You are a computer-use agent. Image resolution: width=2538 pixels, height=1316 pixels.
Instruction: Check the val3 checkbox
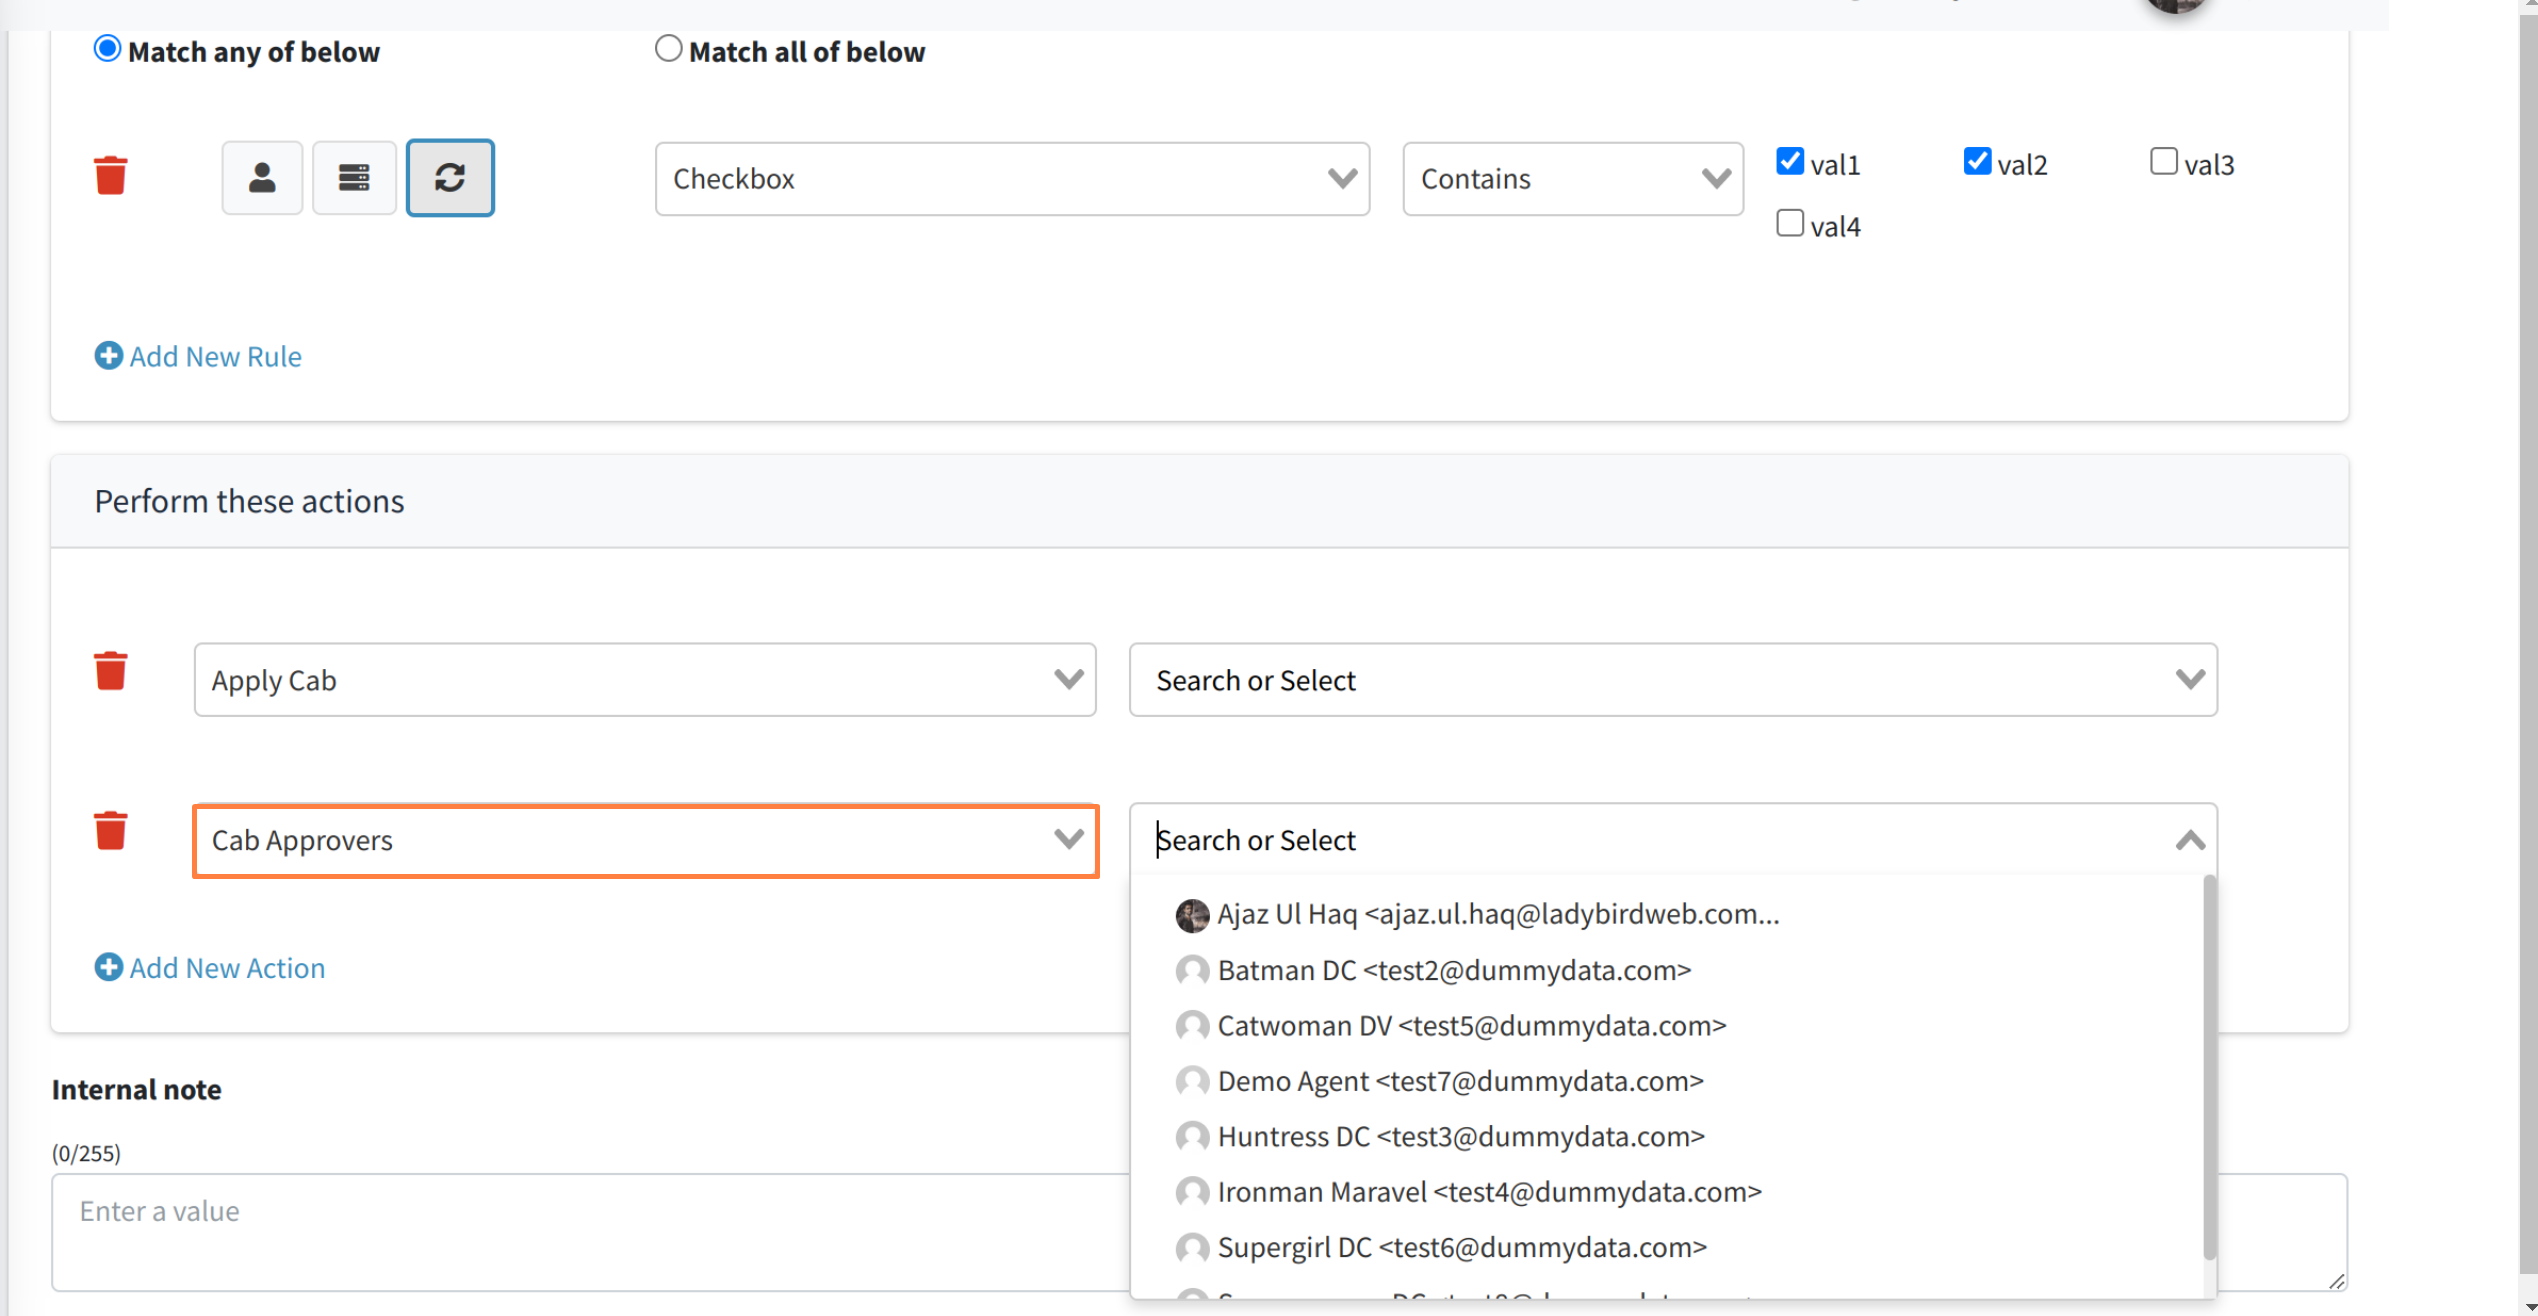pyautogui.click(x=2164, y=160)
